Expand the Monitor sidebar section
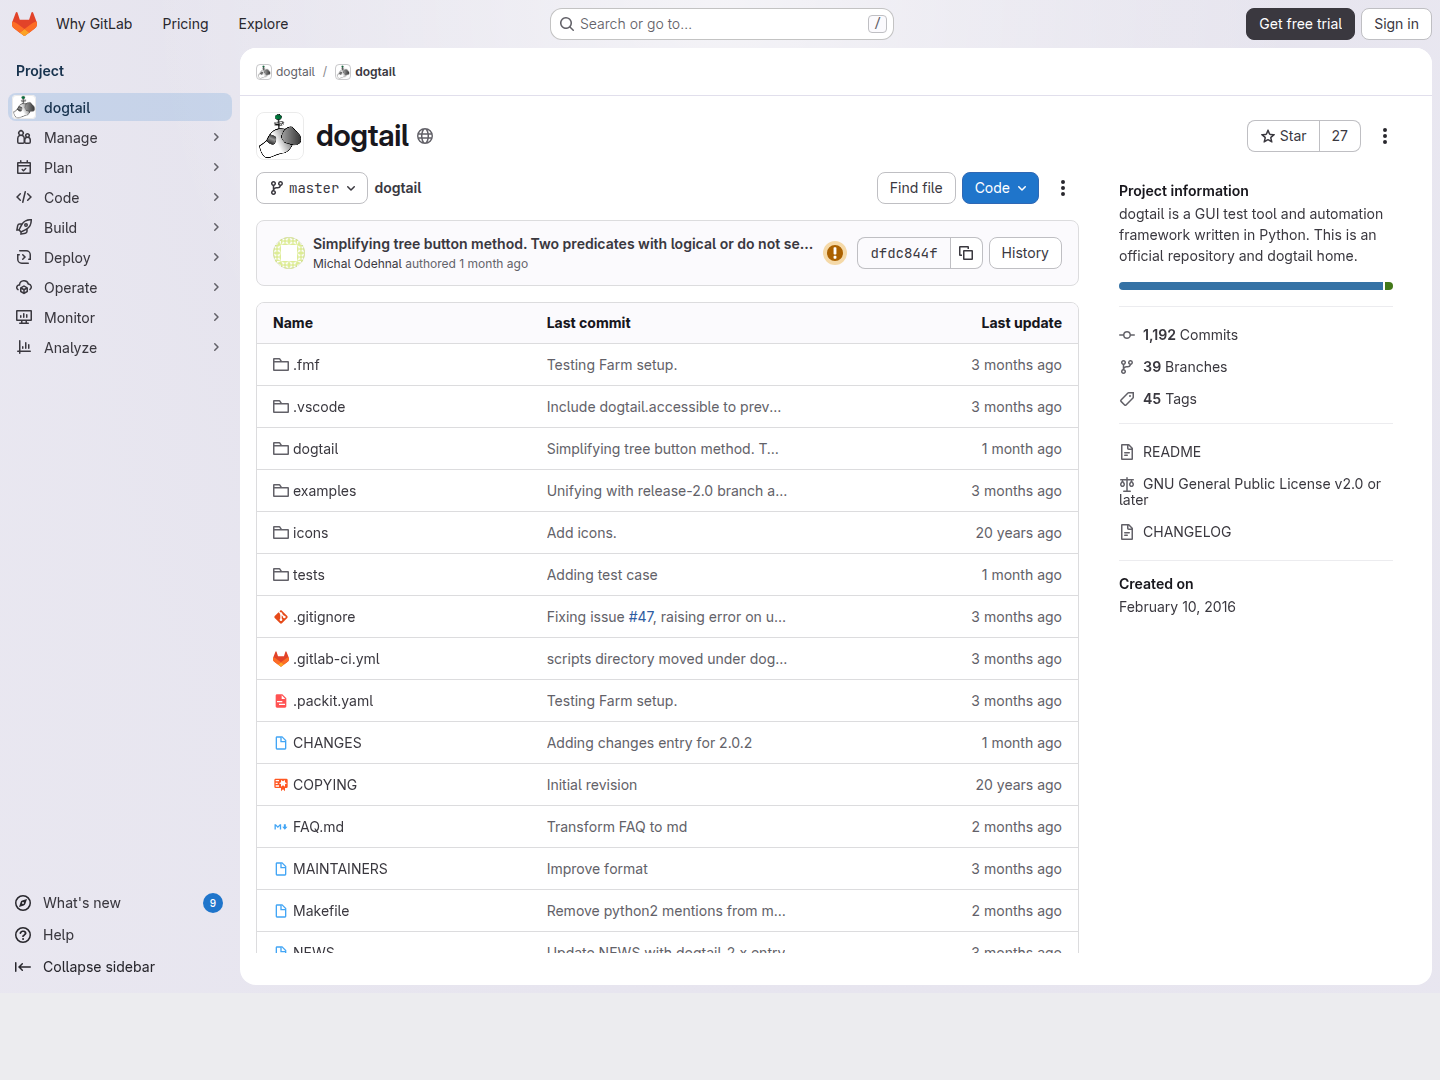 click(x=120, y=318)
